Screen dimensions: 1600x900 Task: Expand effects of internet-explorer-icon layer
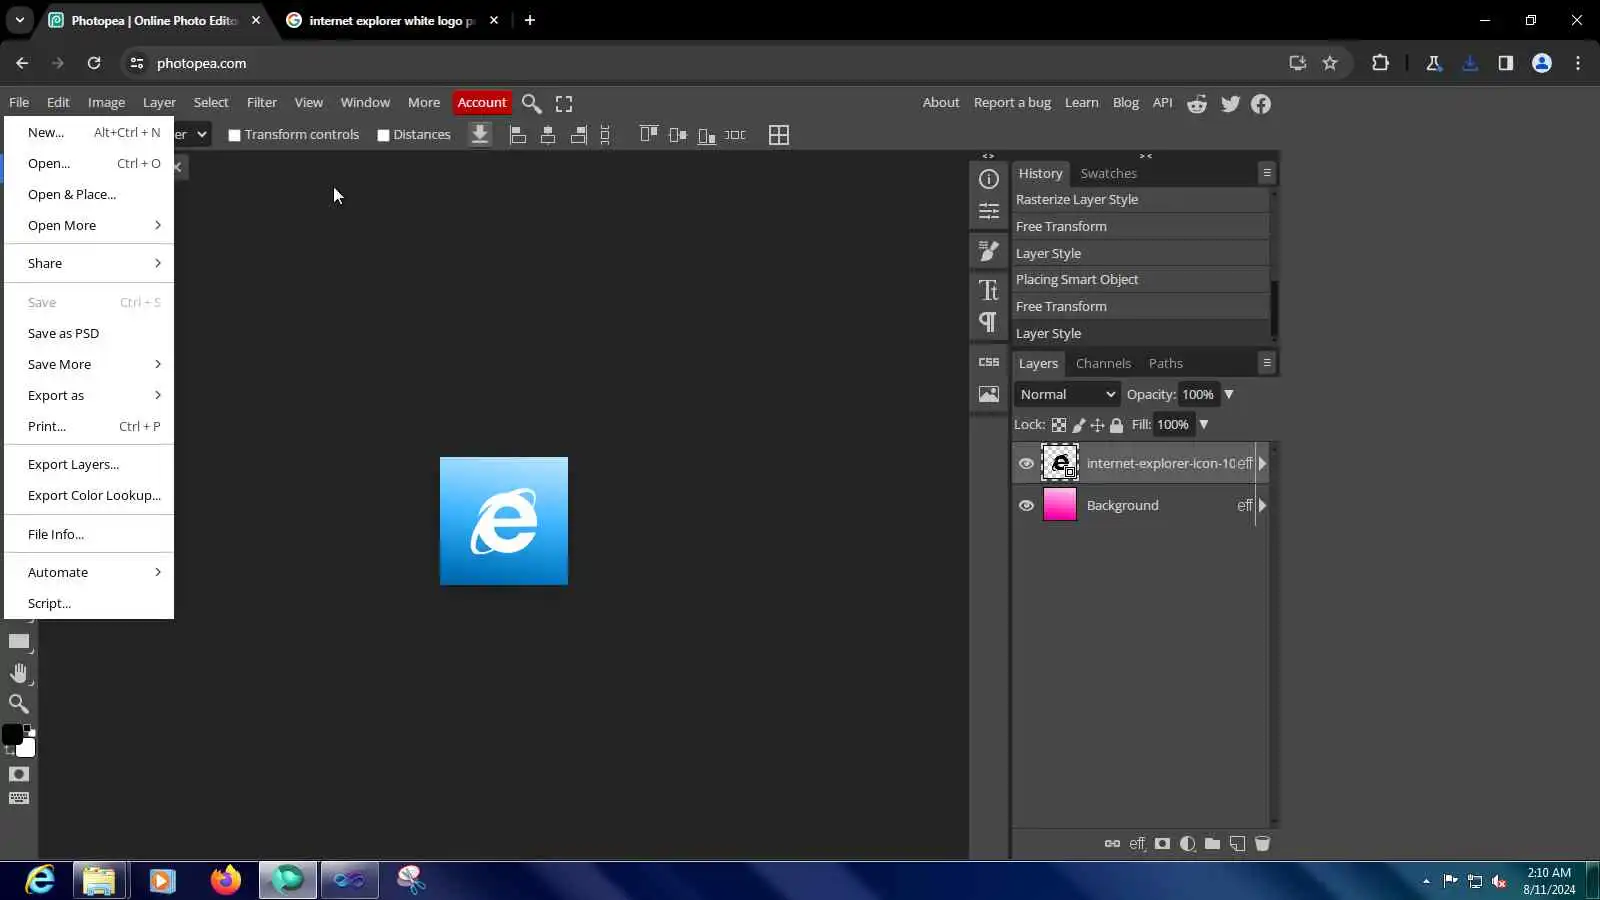tap(1262, 464)
